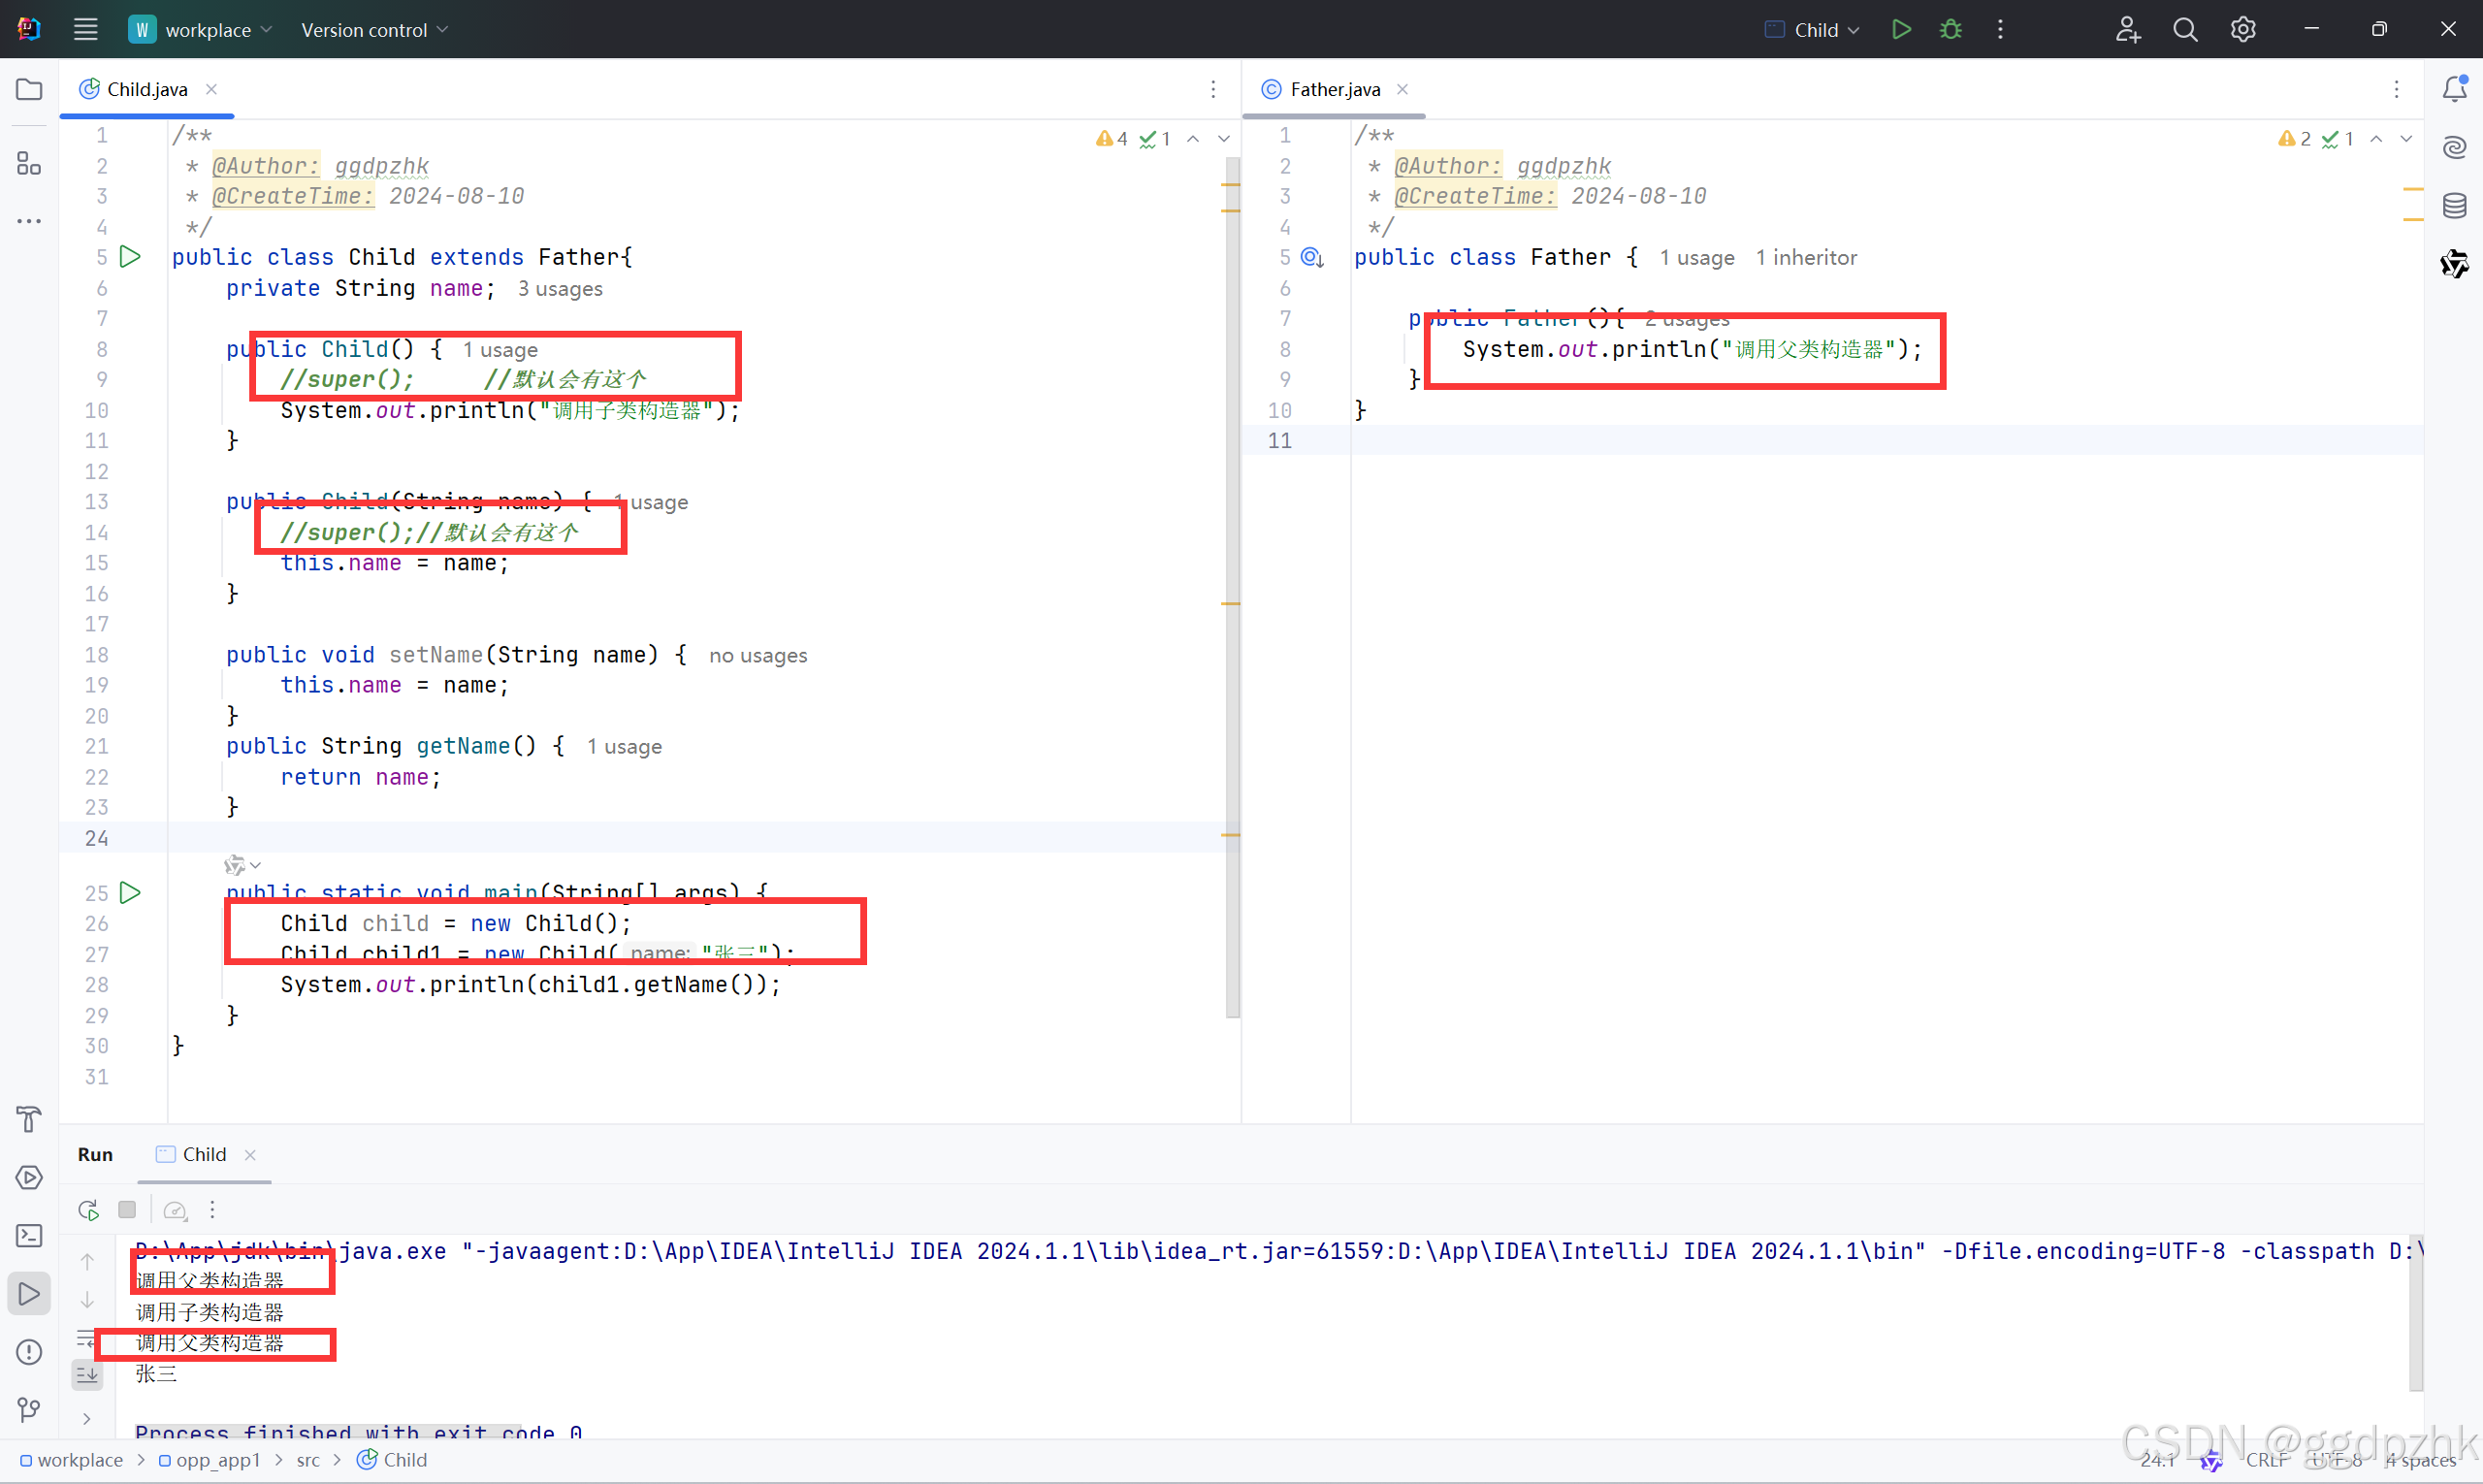This screenshot has height=1484, width=2483.
Task: Click the '3 usages' hint for name
Action: tap(560, 289)
